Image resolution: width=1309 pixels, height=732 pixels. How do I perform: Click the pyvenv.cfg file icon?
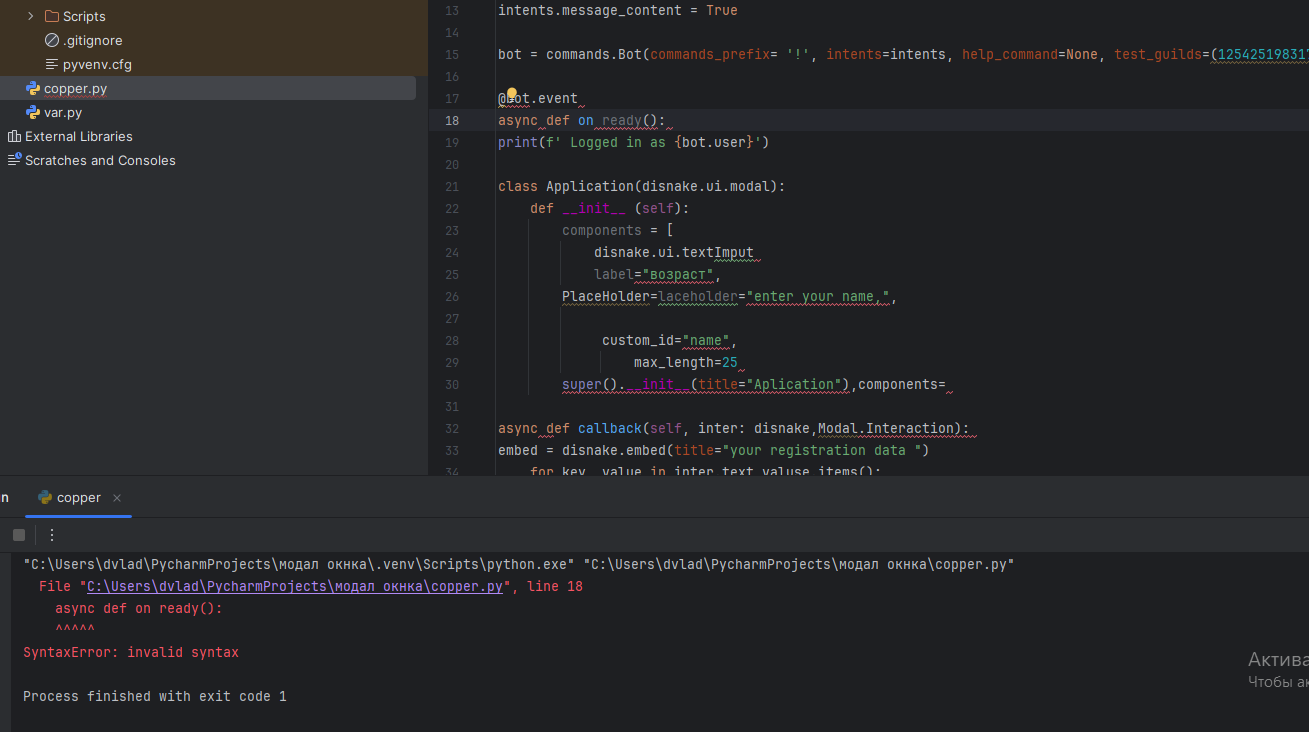pyautogui.click(x=53, y=65)
